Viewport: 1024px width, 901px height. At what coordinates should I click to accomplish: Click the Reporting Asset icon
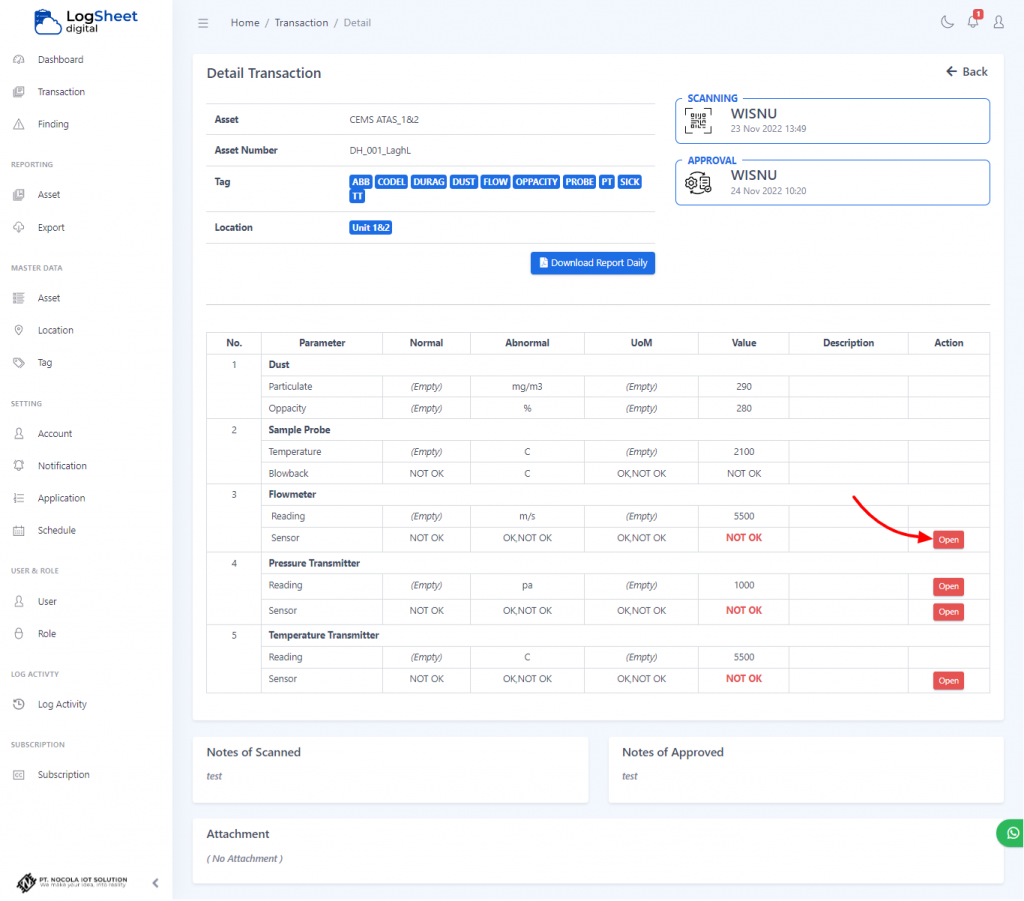coord(19,195)
